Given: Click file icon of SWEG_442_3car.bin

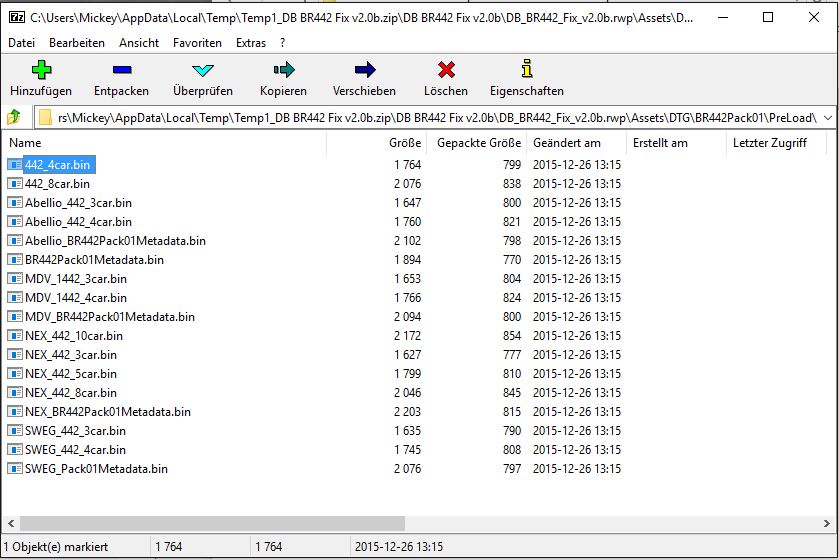Looking at the screenshot, I should pyautogui.click(x=15, y=431).
